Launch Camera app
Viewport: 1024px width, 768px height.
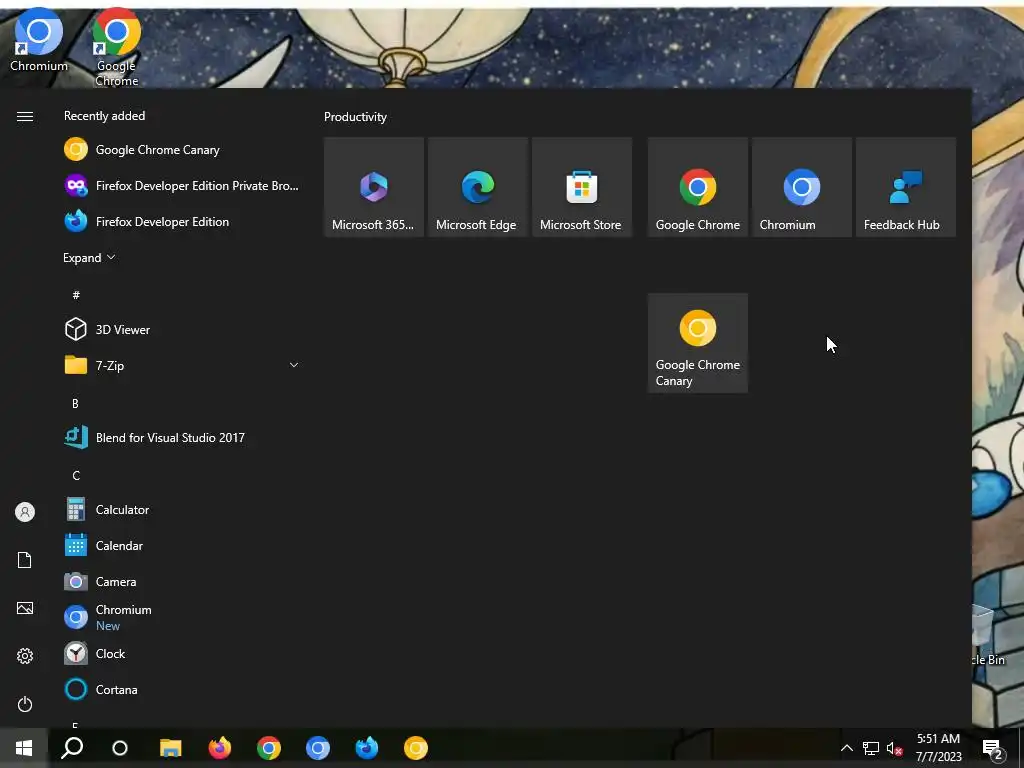[x=182, y=581]
